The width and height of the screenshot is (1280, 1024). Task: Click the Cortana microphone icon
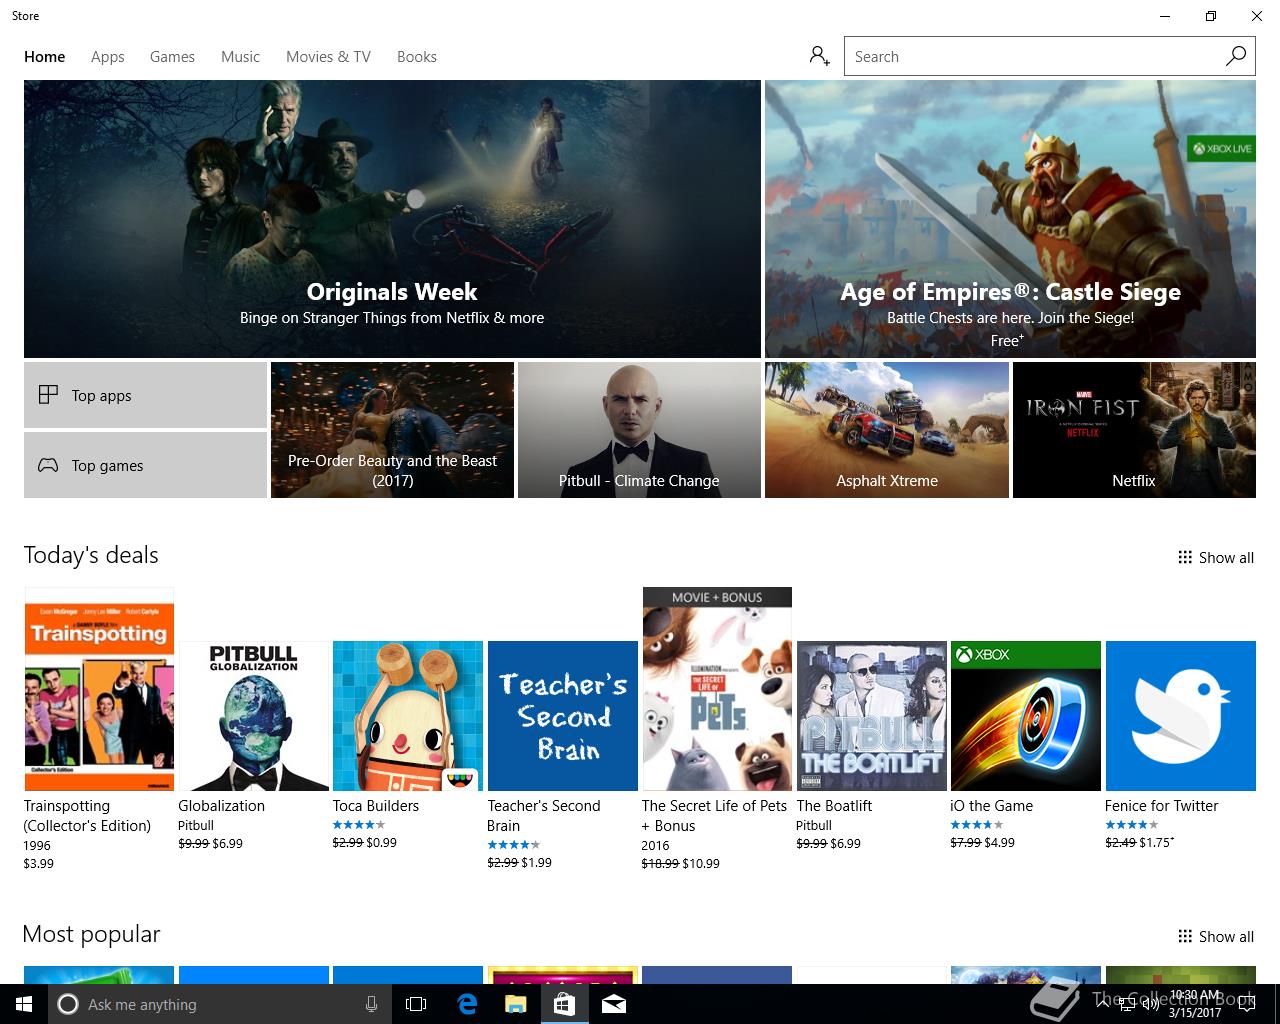(371, 1004)
